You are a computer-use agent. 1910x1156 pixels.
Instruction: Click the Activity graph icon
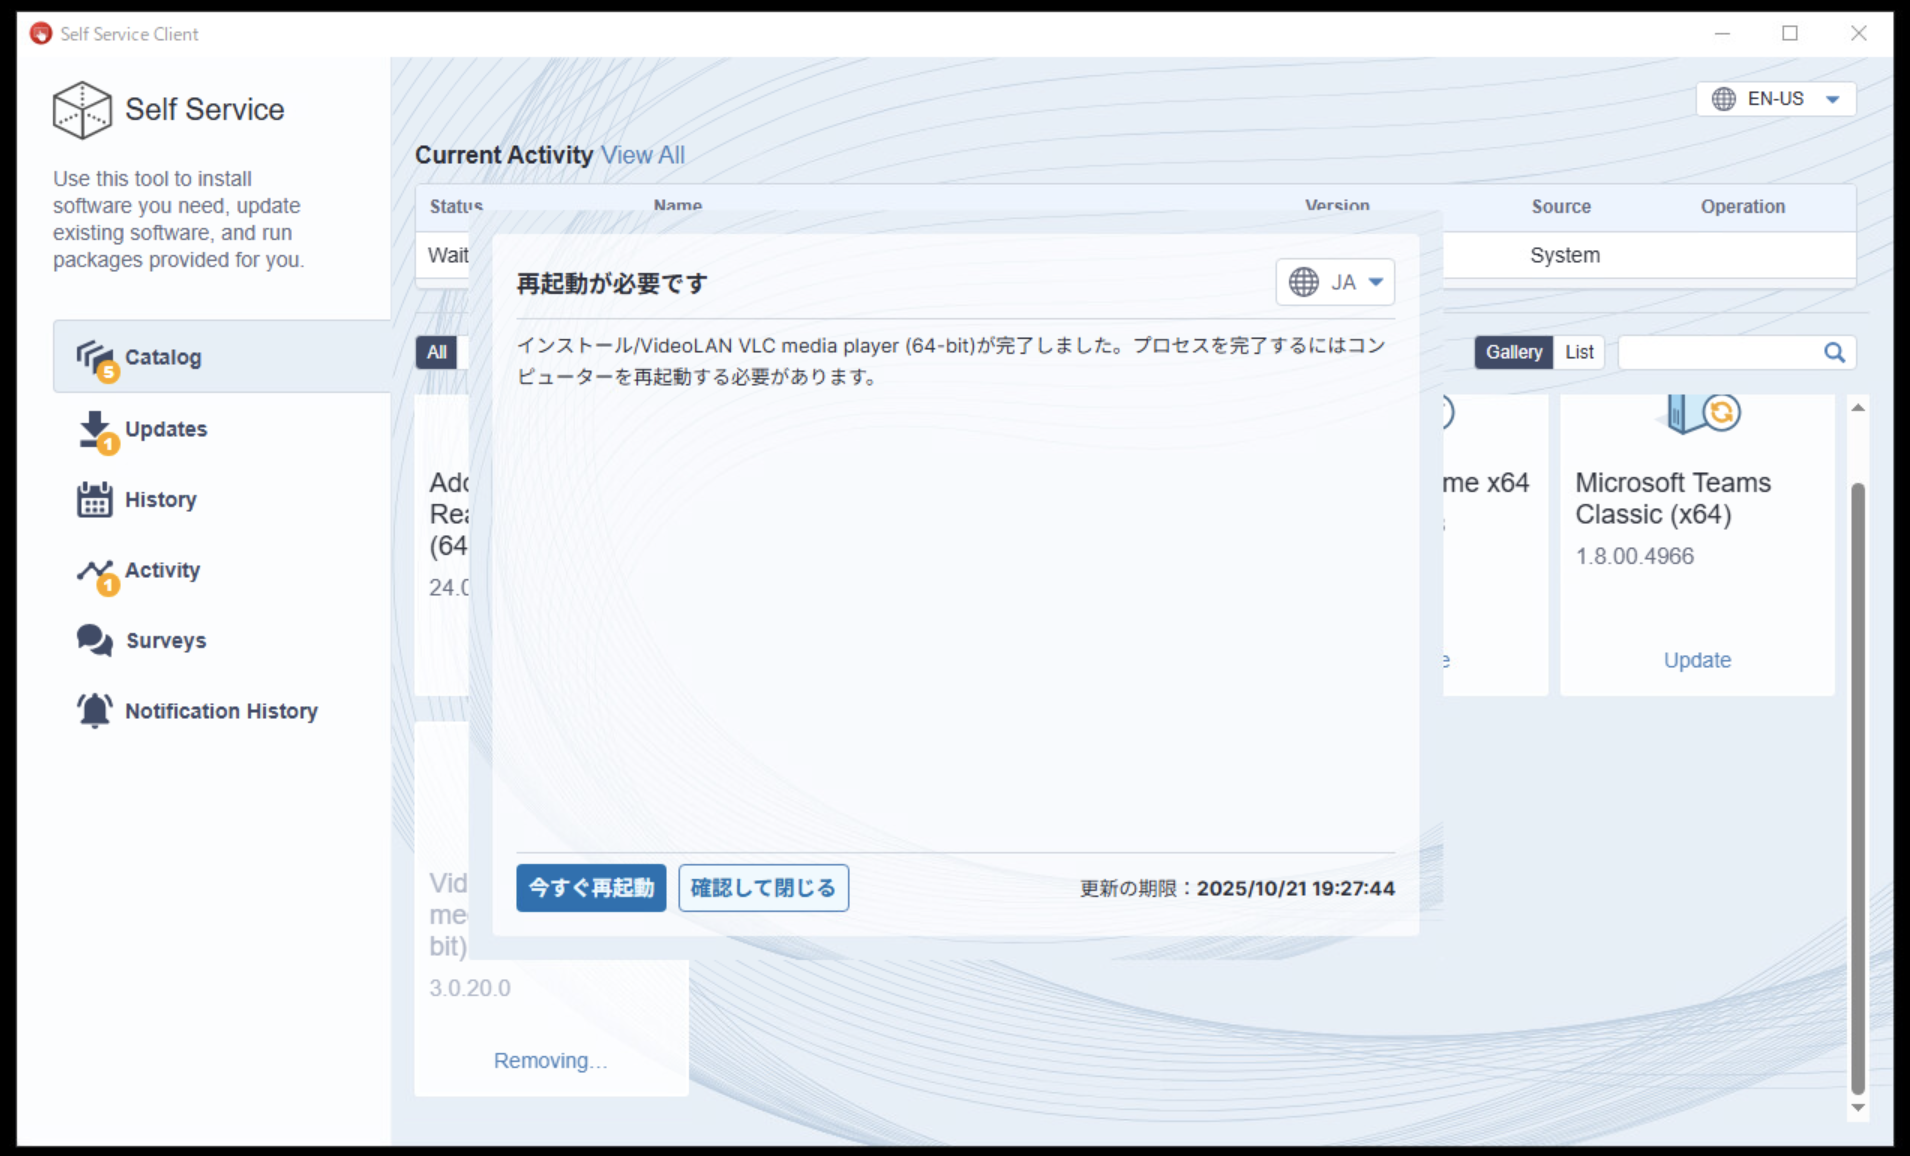(95, 571)
